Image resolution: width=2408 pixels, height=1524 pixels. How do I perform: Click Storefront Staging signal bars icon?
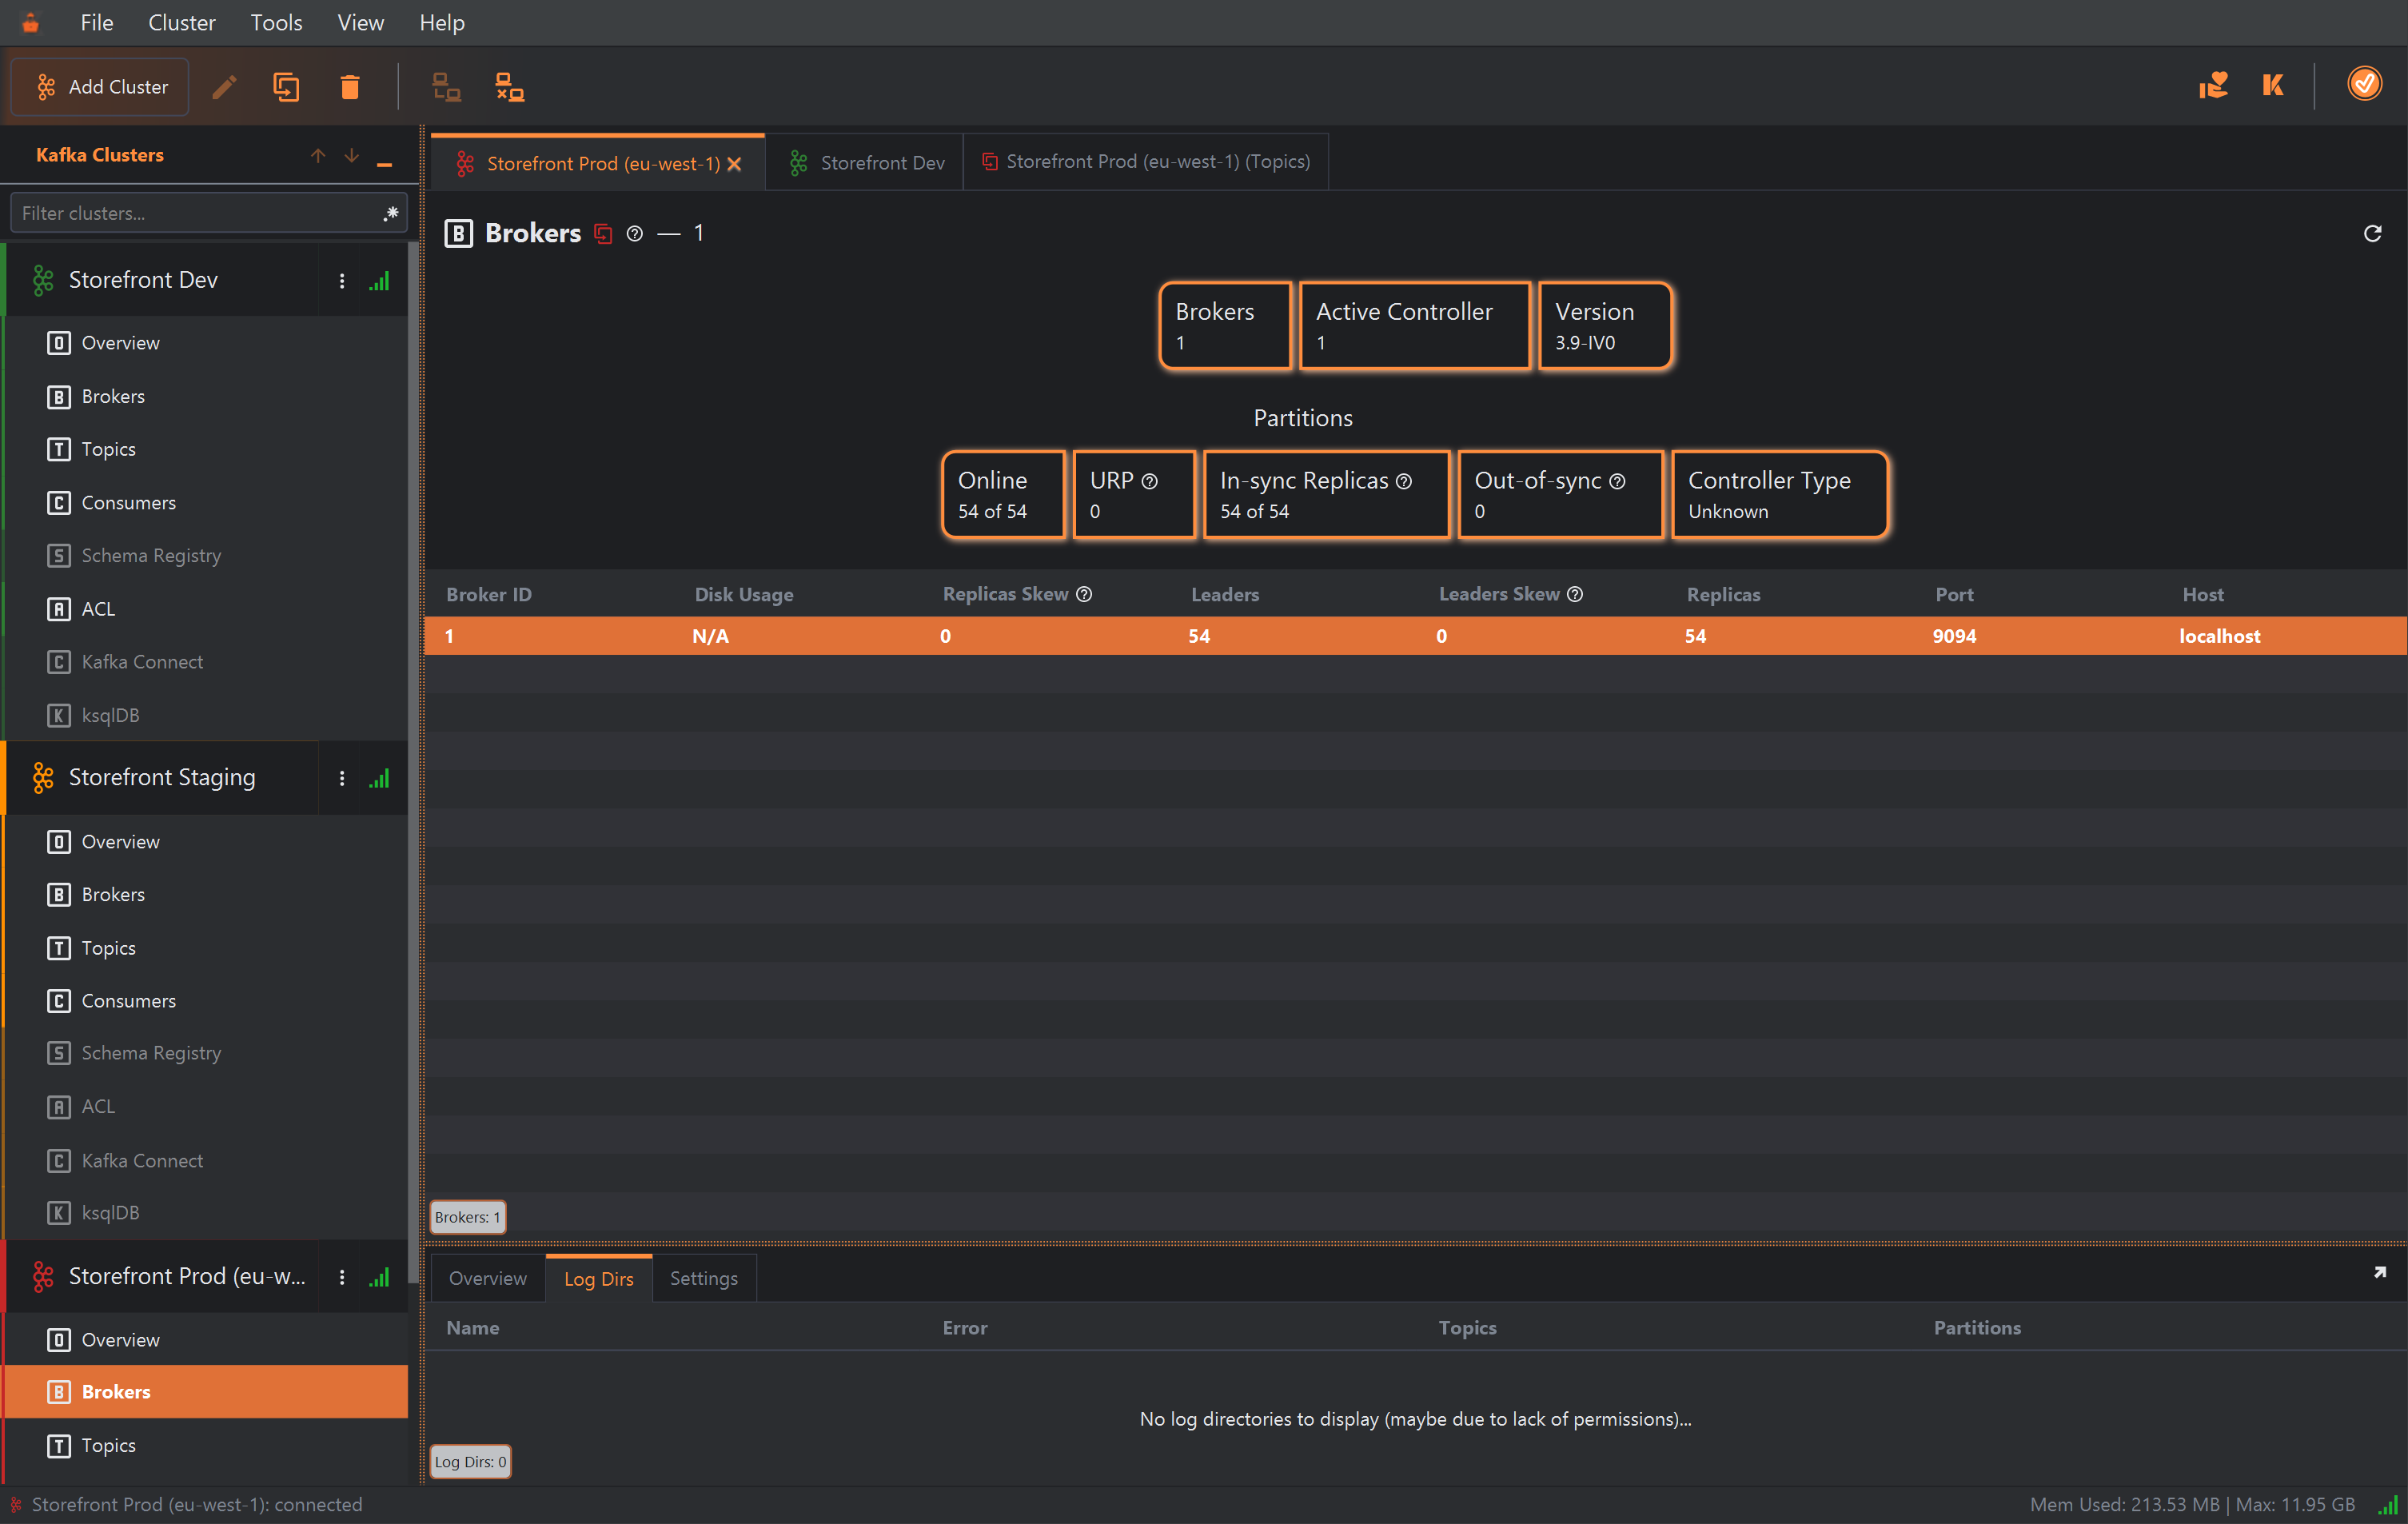coord(379,778)
